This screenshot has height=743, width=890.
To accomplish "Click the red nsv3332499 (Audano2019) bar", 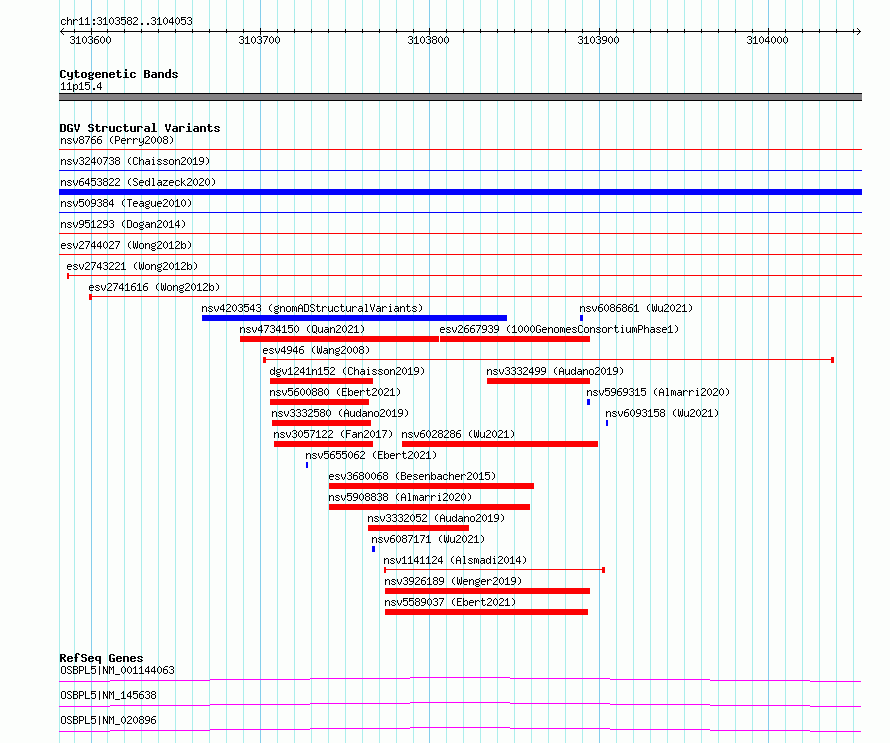I will [x=538, y=381].
